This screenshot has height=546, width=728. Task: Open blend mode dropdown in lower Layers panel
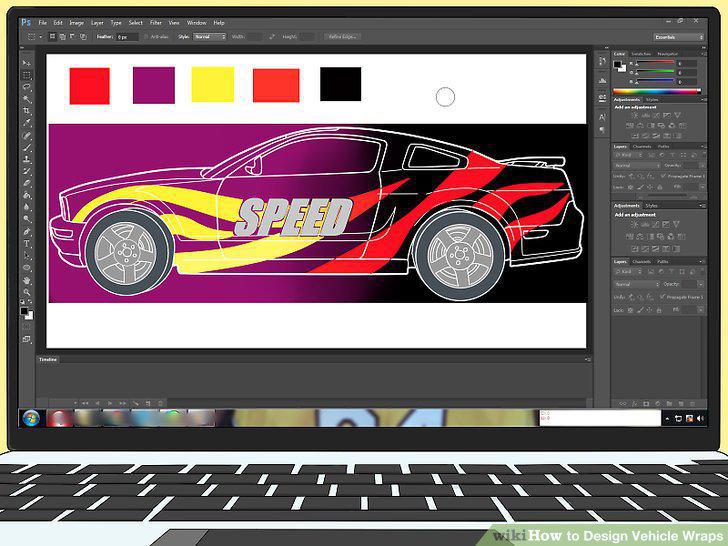tap(637, 284)
